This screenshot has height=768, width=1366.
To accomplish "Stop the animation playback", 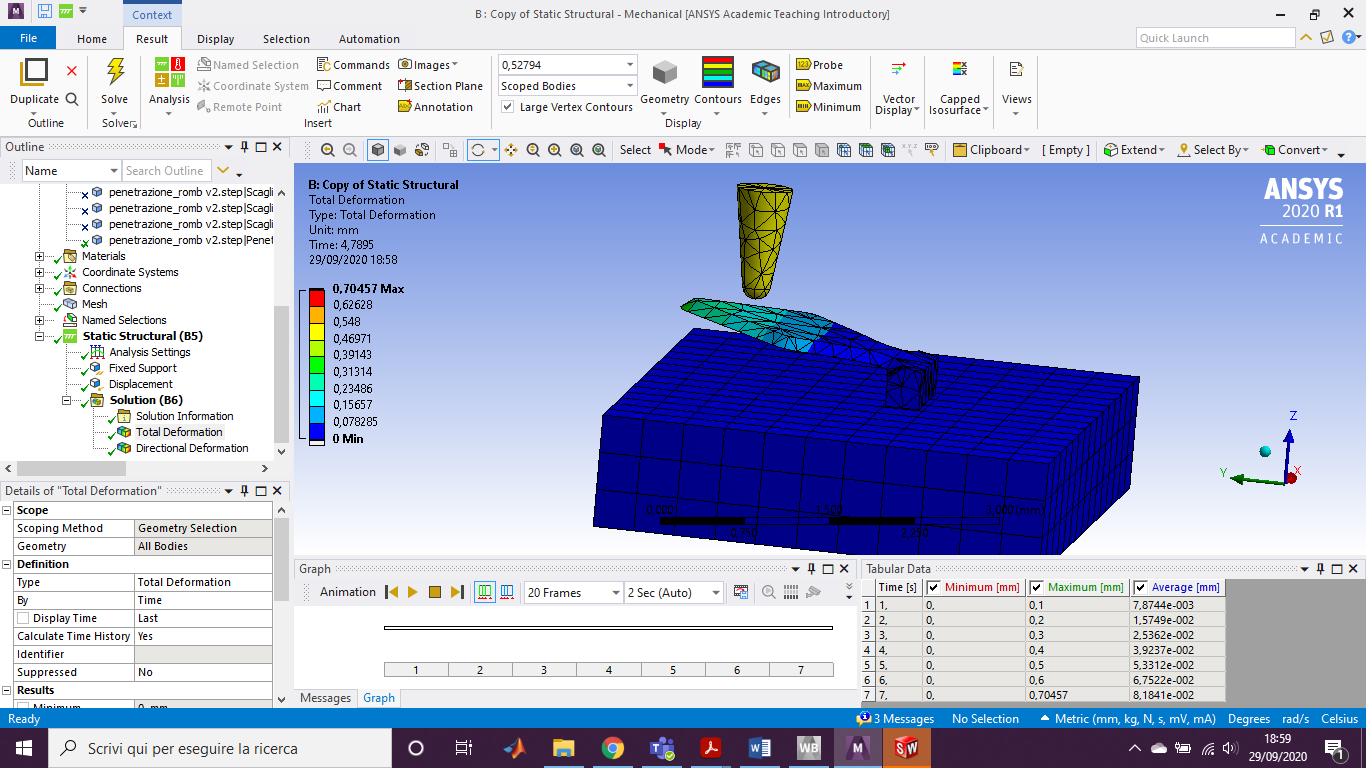I will click(x=435, y=592).
